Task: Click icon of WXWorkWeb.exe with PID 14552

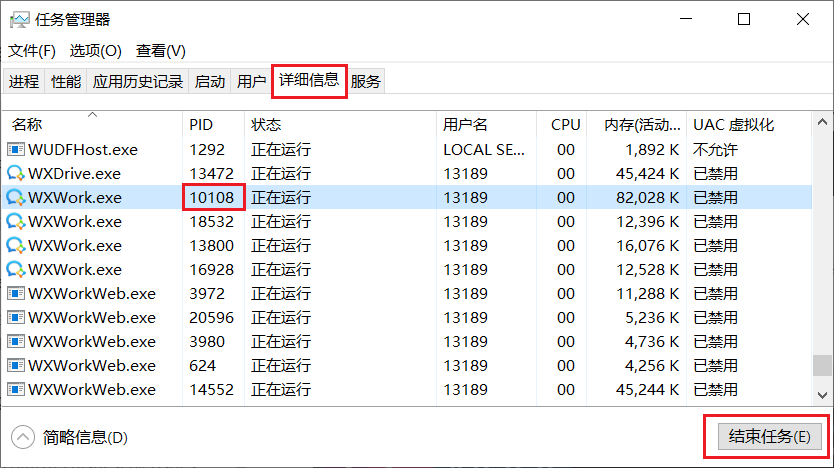Action: click(x=16, y=389)
